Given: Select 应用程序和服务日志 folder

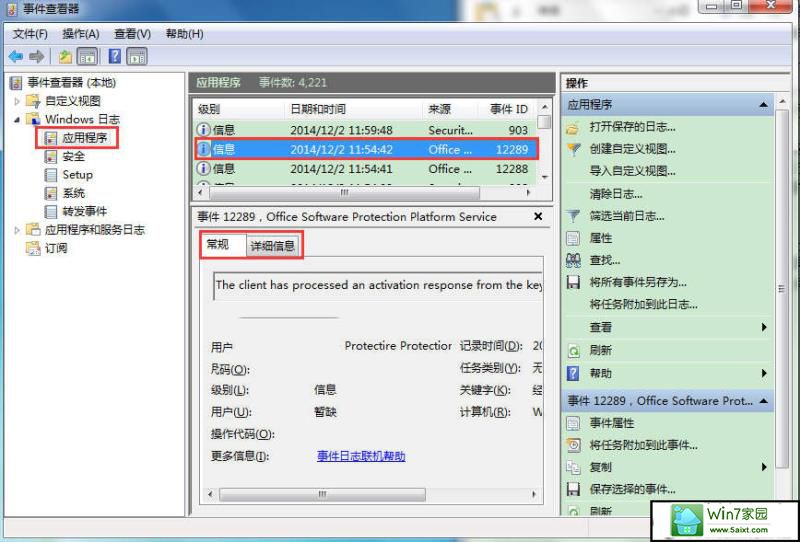Looking at the screenshot, I should [x=95, y=230].
